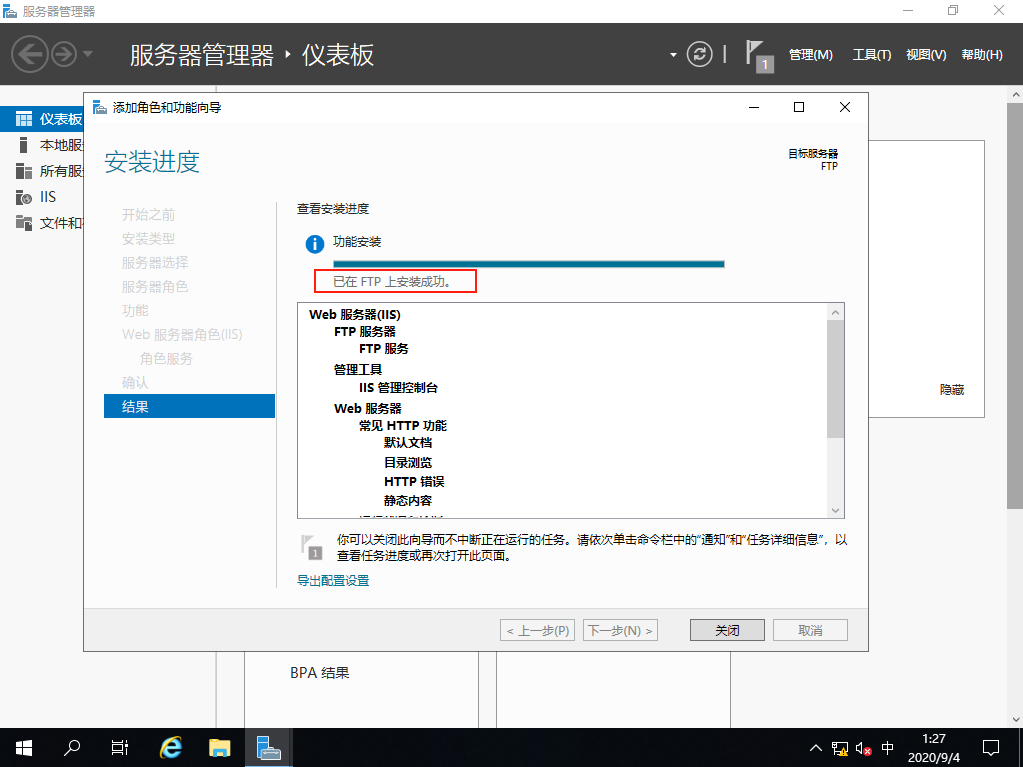The image size is (1023, 767).
Task: Open the 视图(V) menu
Action: tap(926, 55)
